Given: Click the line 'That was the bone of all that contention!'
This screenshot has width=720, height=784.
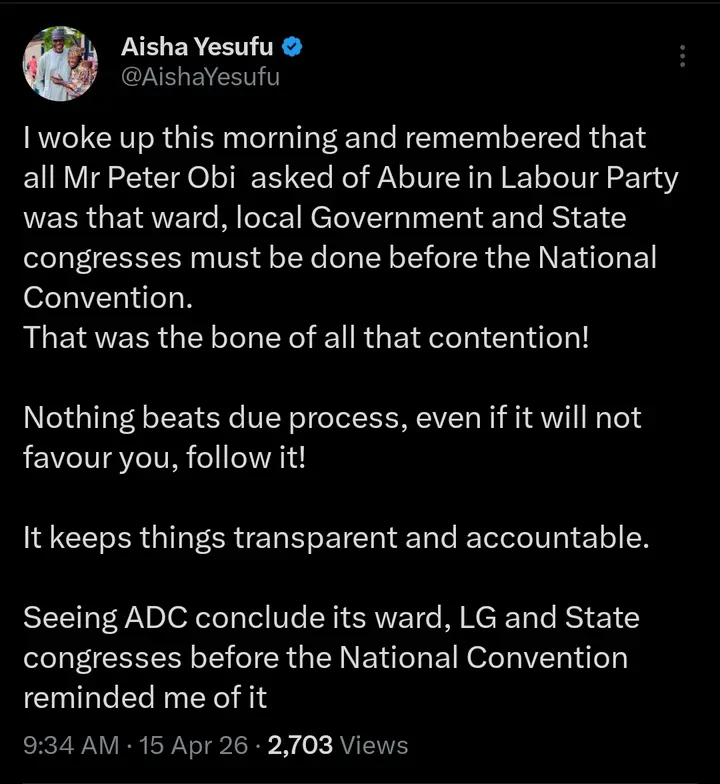Looking at the screenshot, I should tap(305, 337).
